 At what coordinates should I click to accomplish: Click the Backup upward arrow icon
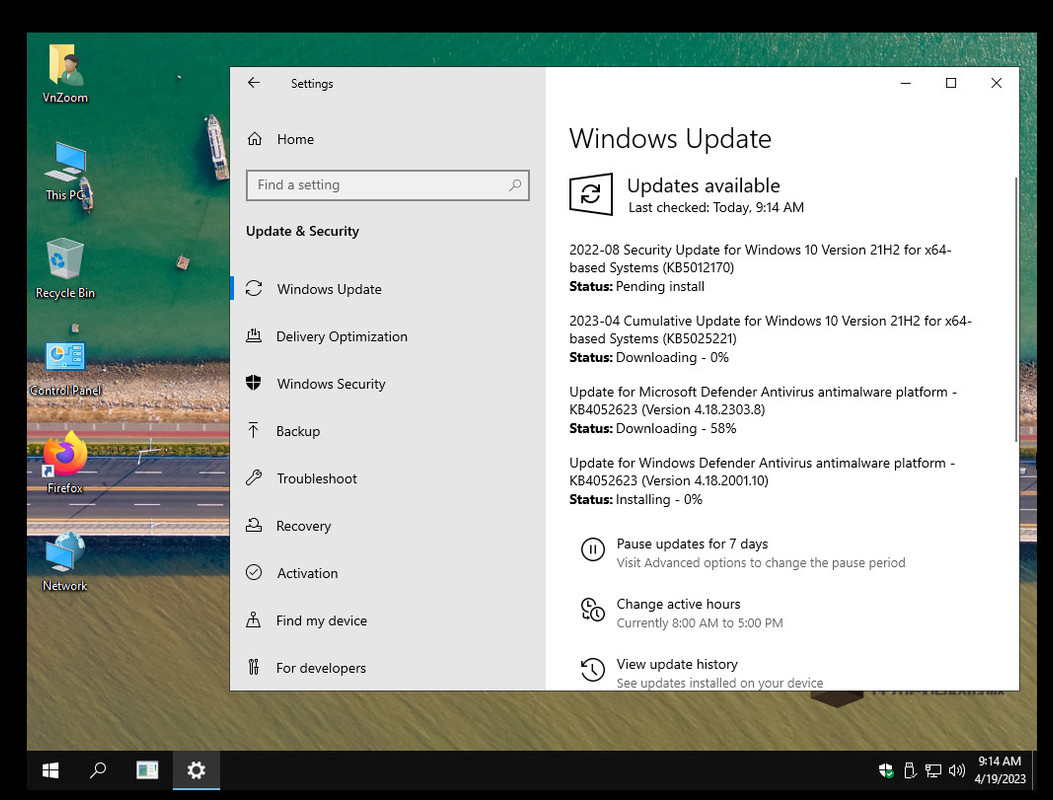[253, 431]
